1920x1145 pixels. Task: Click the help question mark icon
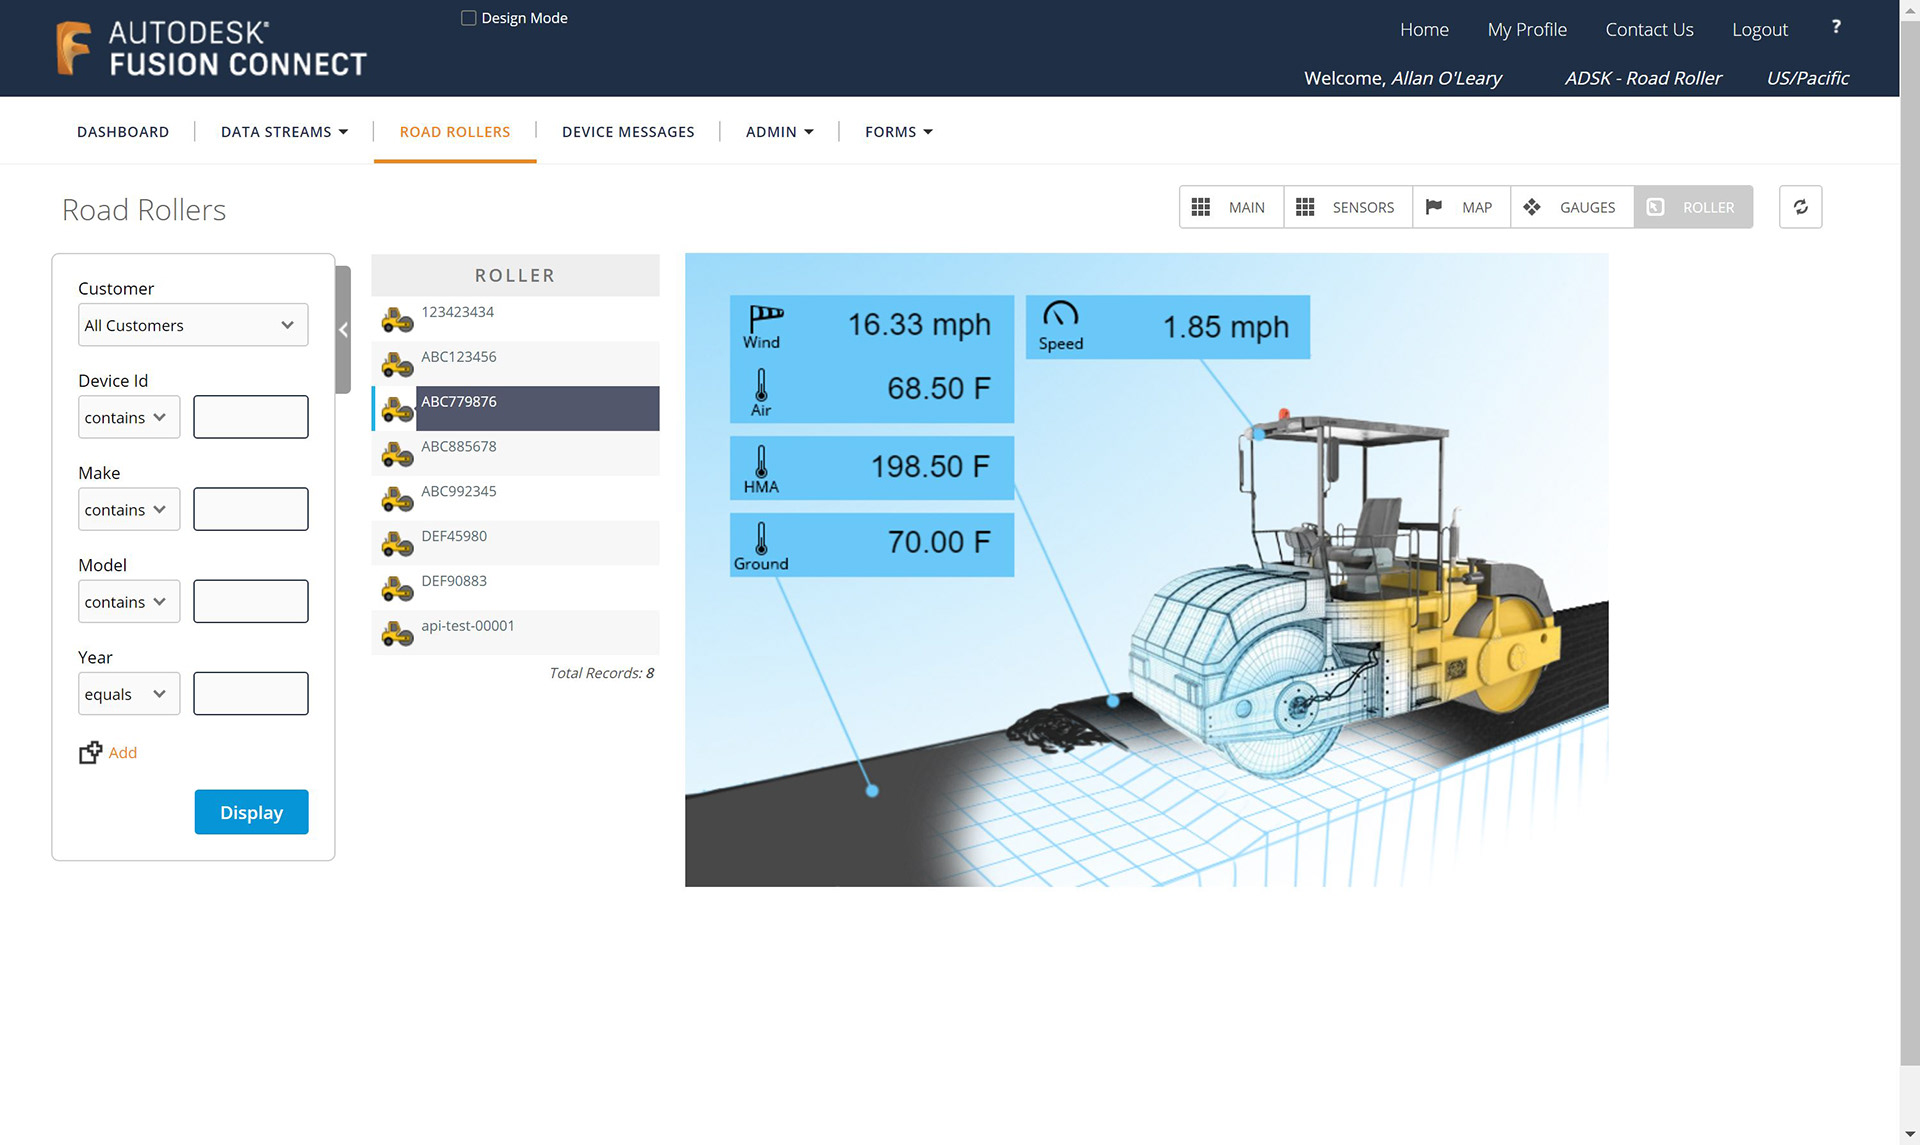[x=1836, y=28]
